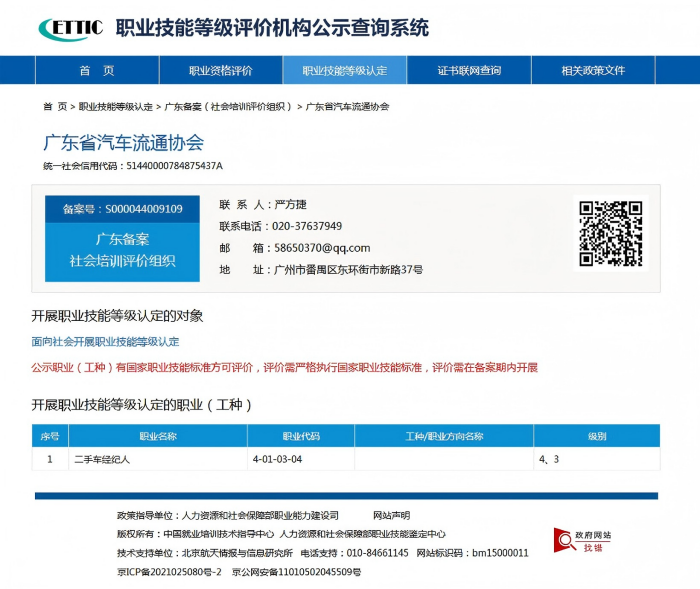Click the QR code image

tap(610, 233)
